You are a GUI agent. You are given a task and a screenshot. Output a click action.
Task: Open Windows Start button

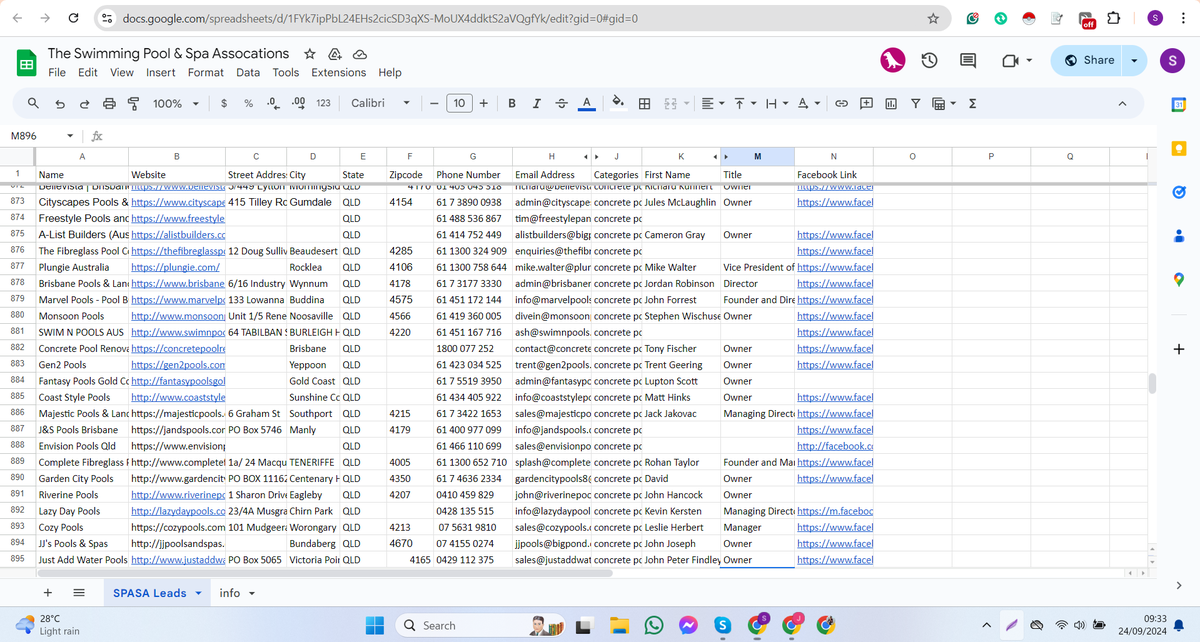tap(375, 625)
